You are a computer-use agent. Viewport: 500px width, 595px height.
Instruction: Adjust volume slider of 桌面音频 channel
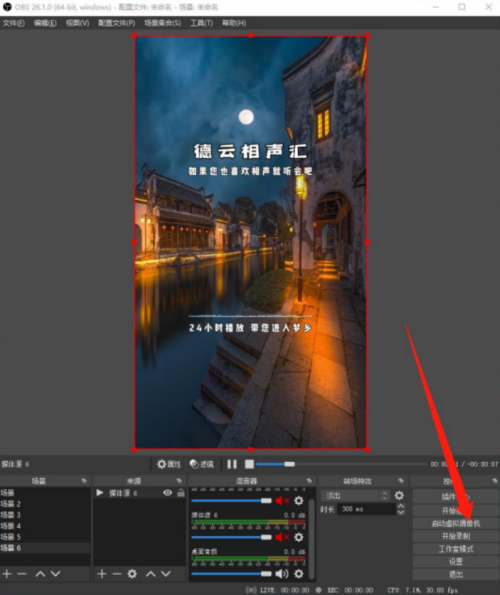coord(231,573)
